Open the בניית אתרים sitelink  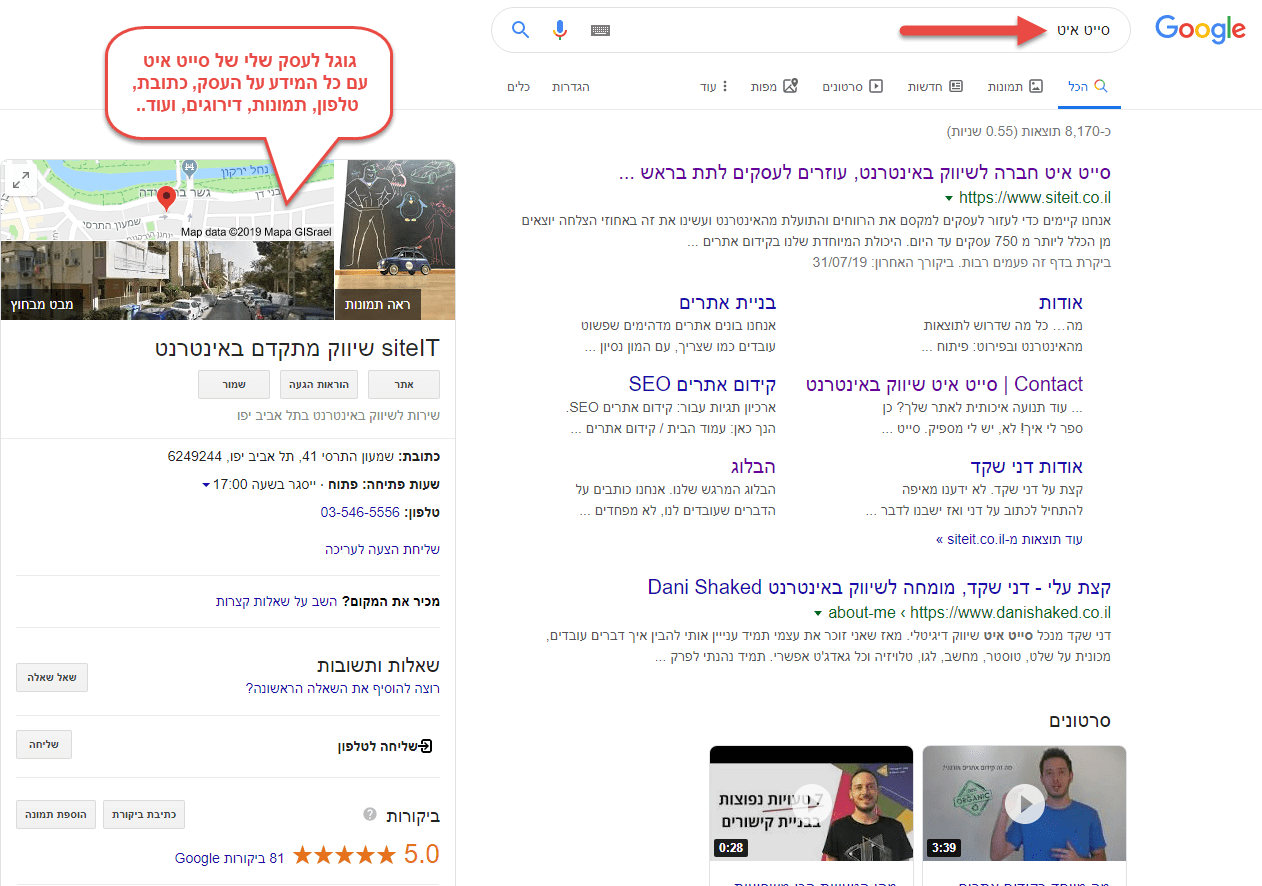pyautogui.click(x=727, y=302)
